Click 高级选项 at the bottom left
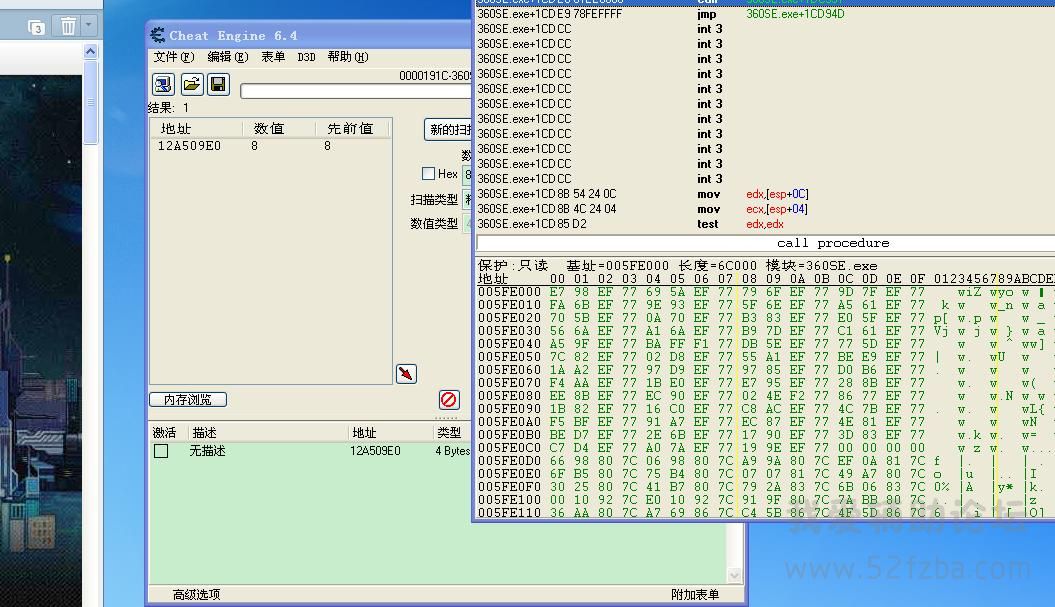The width and height of the screenshot is (1055, 607). coord(196,594)
